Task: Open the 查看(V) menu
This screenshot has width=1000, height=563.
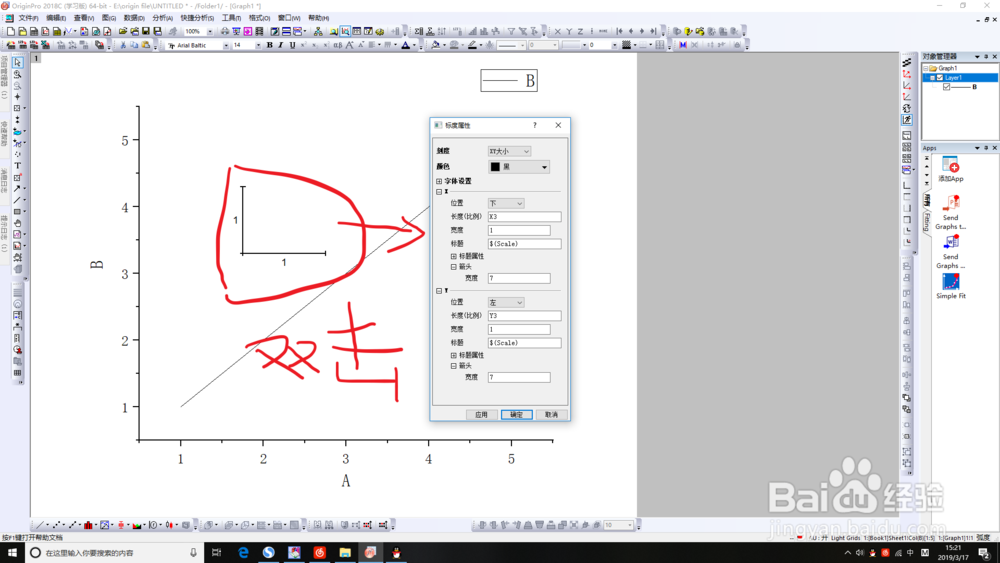Action: [x=84, y=18]
